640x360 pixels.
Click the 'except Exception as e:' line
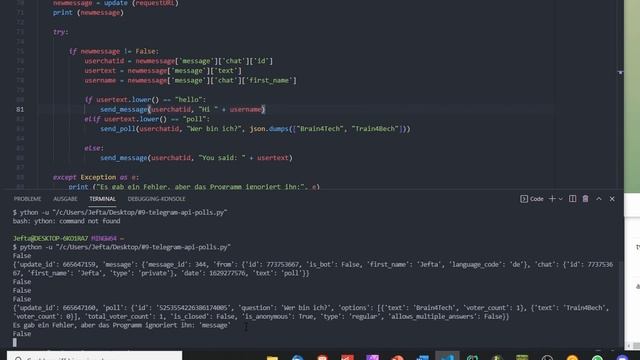pyautogui.click(x=96, y=178)
